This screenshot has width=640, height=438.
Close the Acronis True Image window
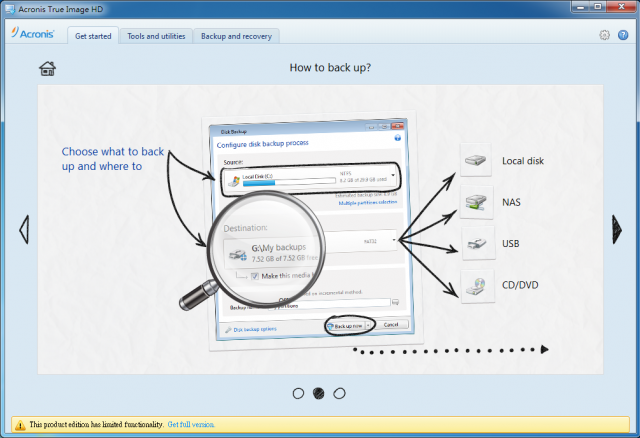pos(621,7)
